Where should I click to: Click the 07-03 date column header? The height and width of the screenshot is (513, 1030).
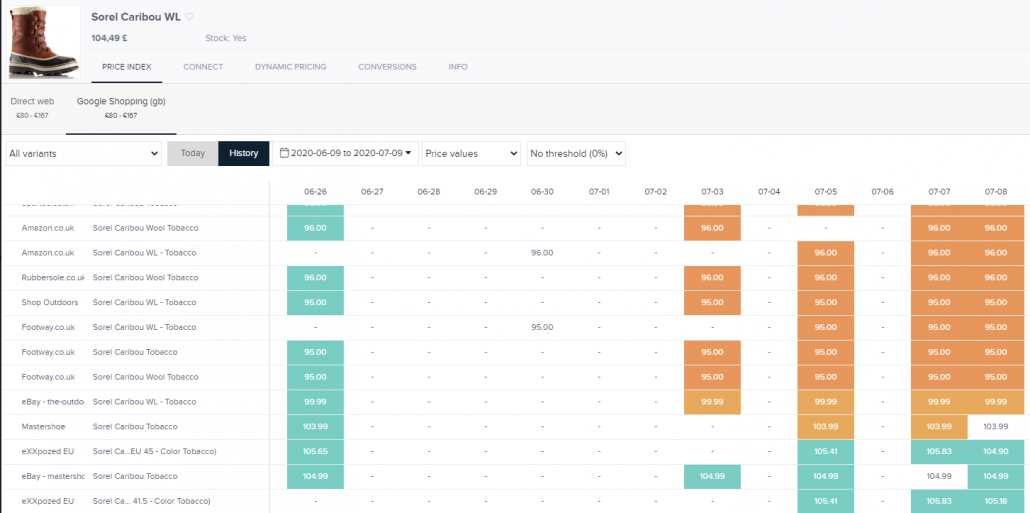click(x=712, y=192)
